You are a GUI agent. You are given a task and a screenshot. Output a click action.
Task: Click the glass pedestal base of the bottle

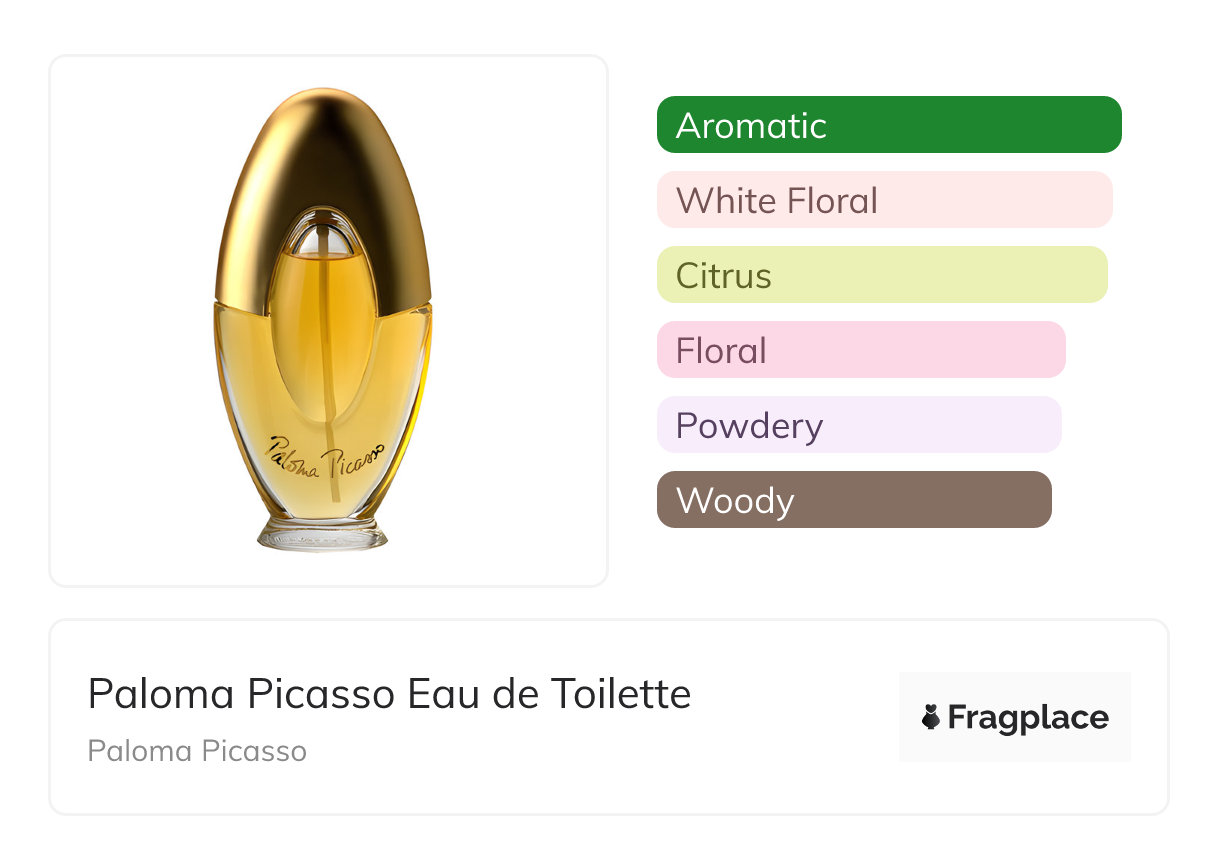322,533
